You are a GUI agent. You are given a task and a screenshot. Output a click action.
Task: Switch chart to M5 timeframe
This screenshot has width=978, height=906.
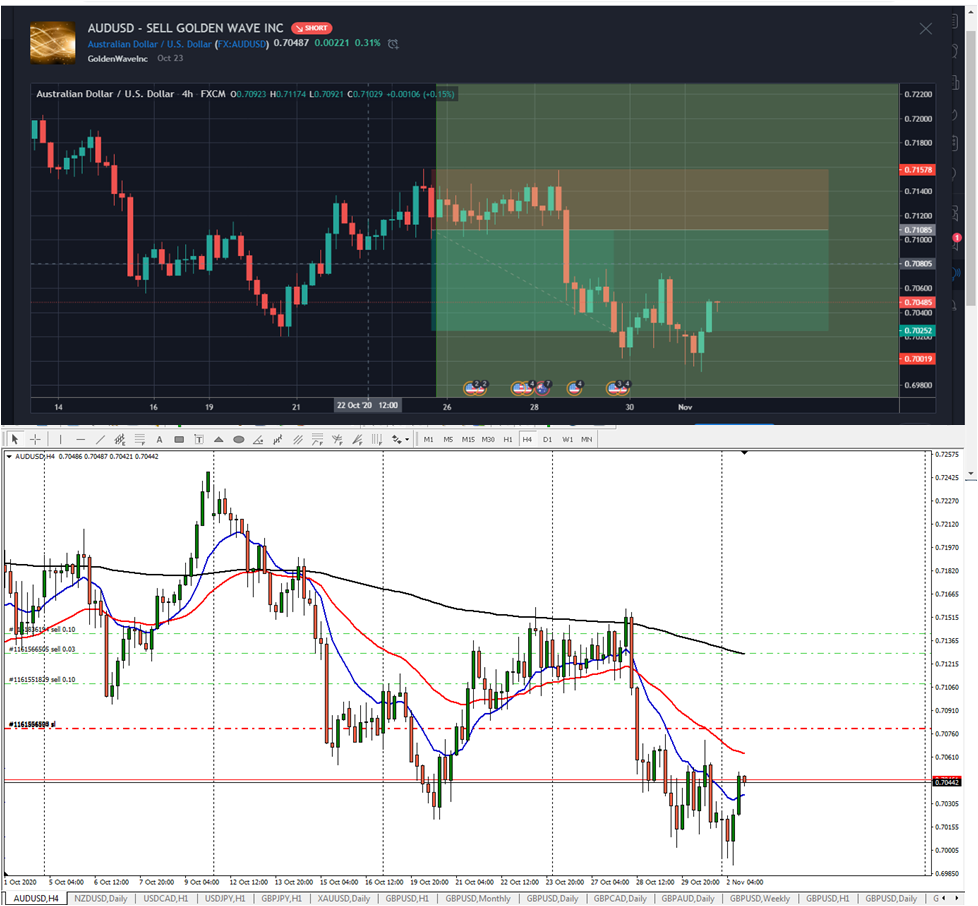448,439
